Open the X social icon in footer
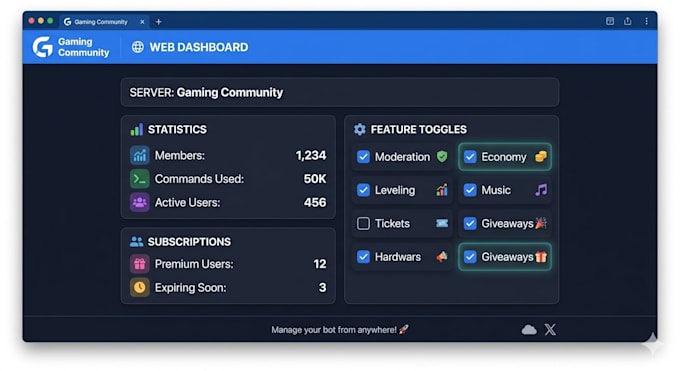 click(550, 330)
